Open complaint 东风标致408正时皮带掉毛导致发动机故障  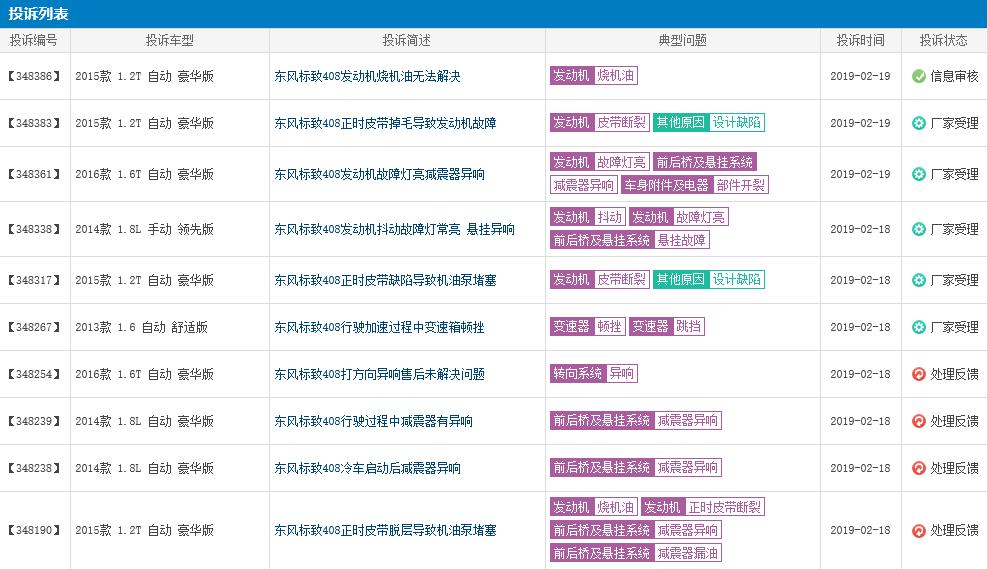click(x=385, y=124)
